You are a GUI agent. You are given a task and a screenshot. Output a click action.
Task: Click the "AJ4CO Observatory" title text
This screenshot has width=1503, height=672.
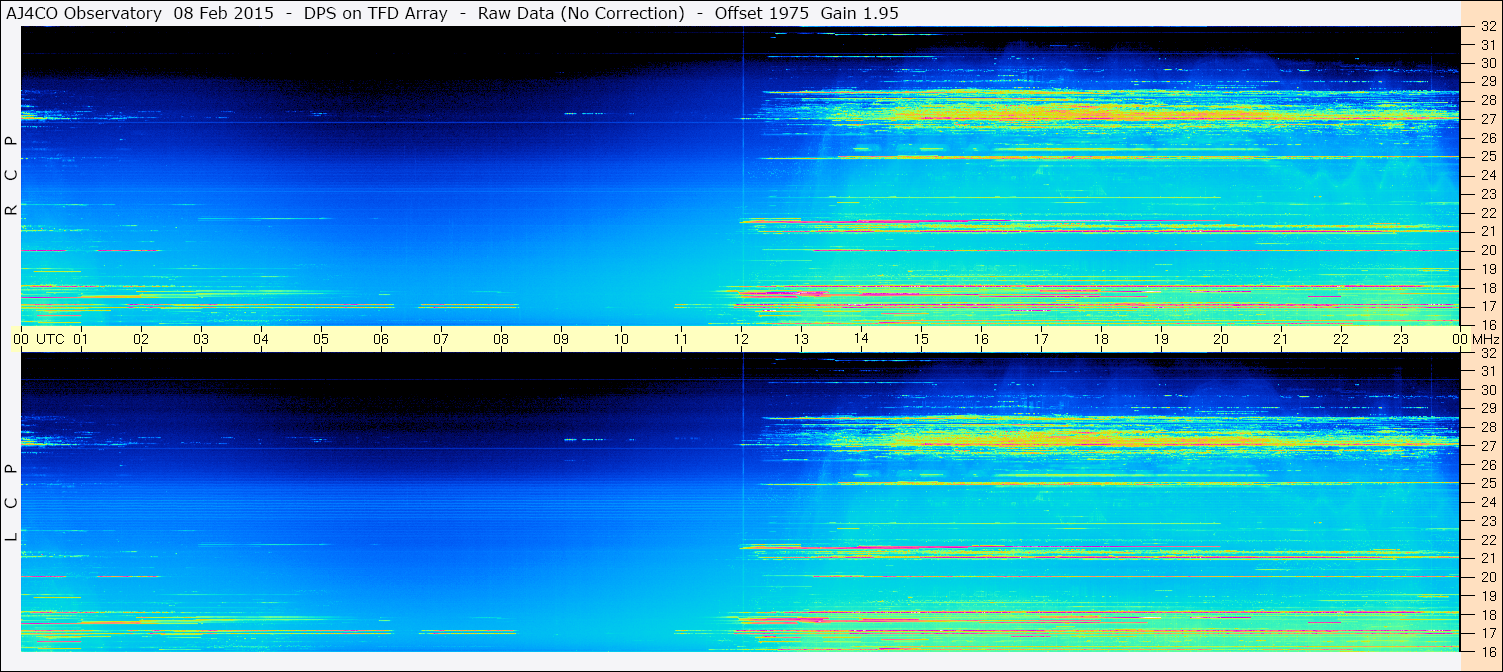point(84,14)
